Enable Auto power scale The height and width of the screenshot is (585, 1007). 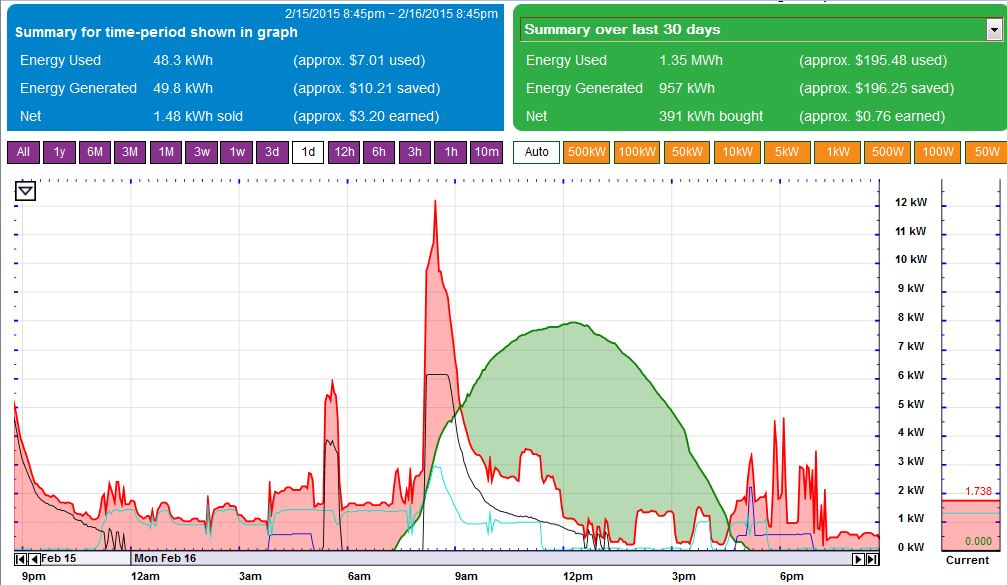click(x=536, y=152)
